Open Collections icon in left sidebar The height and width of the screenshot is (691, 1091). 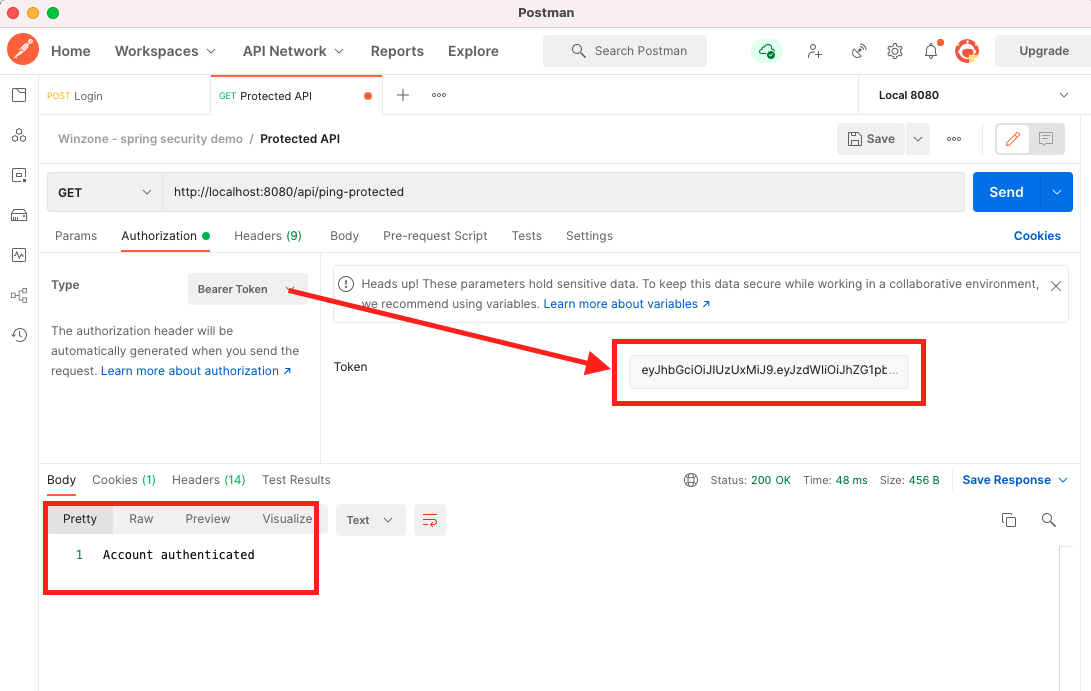19,95
